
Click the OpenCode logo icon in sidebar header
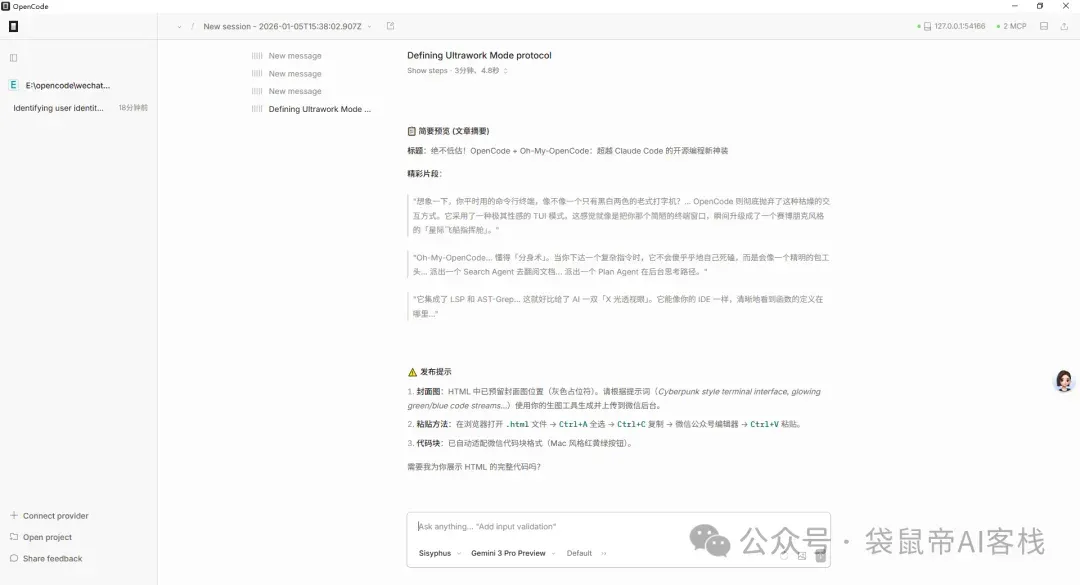[13, 26]
